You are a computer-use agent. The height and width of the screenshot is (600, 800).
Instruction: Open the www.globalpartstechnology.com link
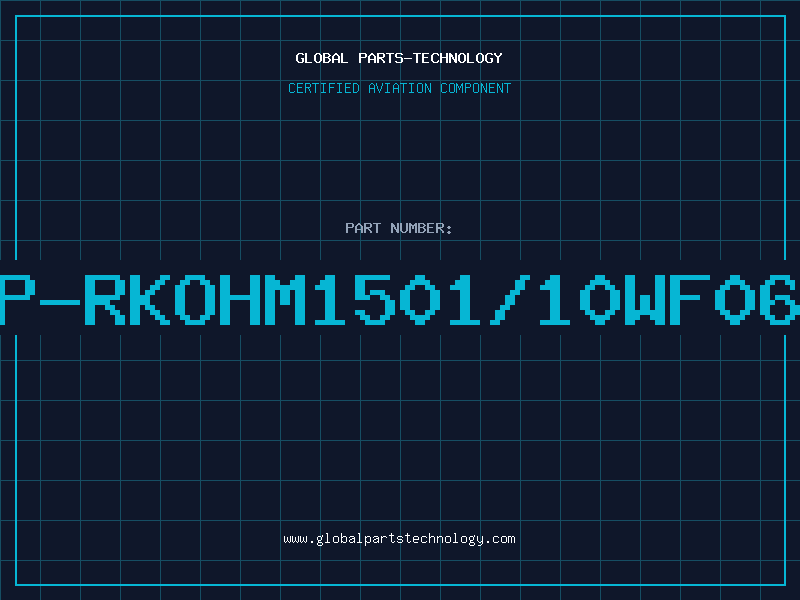(399, 539)
